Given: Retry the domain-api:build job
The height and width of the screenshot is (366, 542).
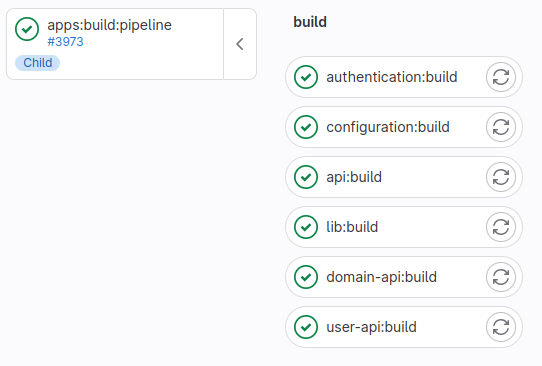Looking at the screenshot, I should pos(501,277).
